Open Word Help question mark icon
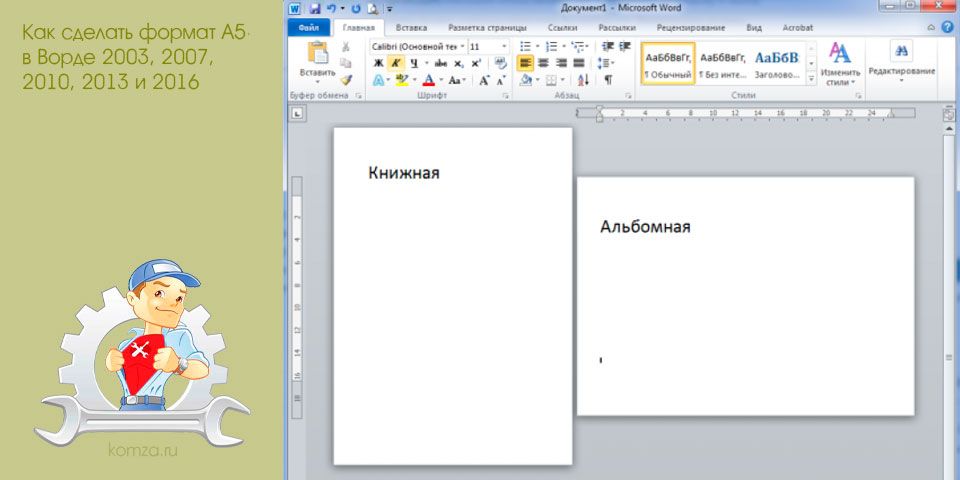Screen dimensions: 960x480 coord(948,27)
